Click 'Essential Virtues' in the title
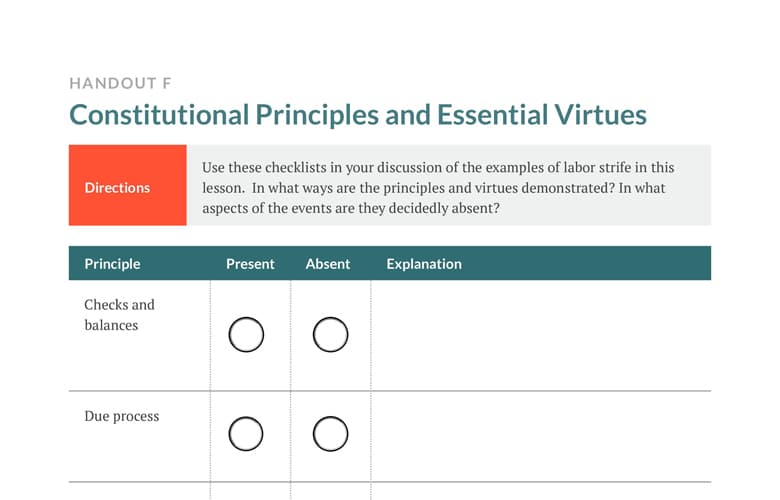This screenshot has height=500, width=780. (x=542, y=114)
